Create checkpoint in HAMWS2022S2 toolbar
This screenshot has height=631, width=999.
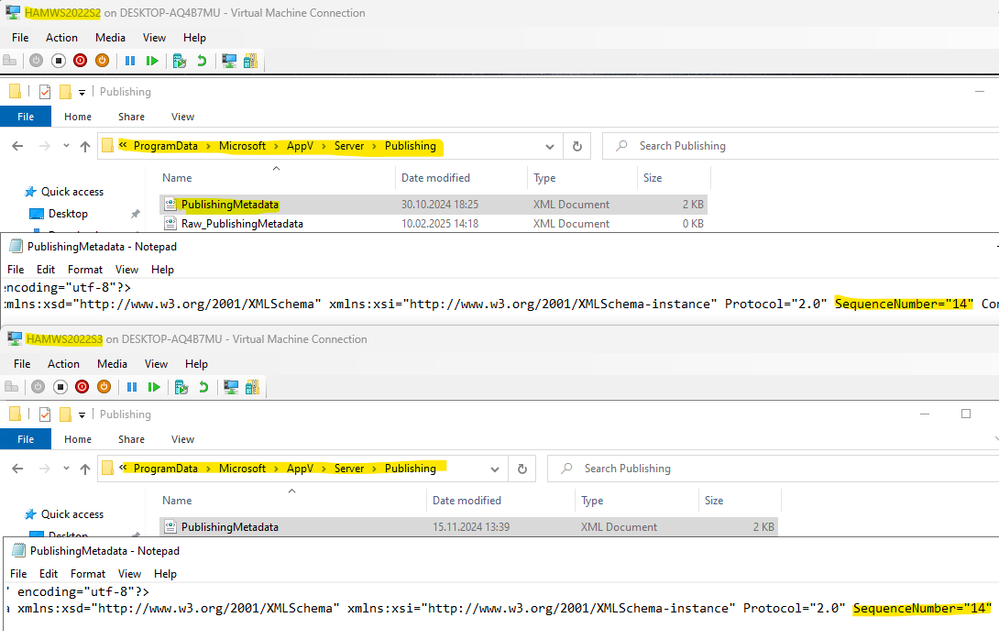point(180,61)
